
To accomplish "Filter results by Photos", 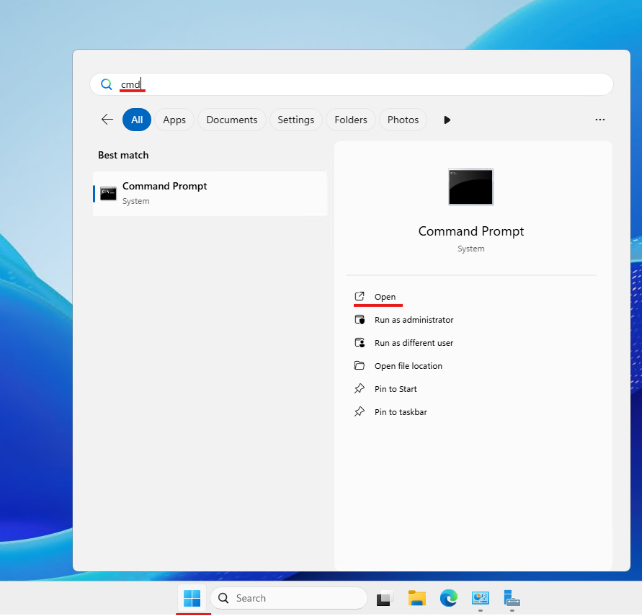I will pyautogui.click(x=403, y=120).
